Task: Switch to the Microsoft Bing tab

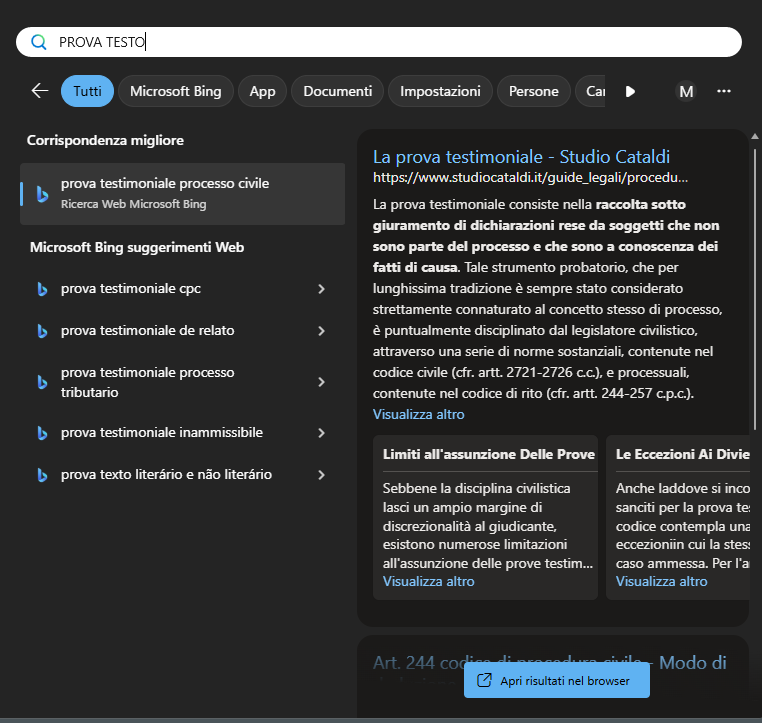Action: [x=176, y=91]
